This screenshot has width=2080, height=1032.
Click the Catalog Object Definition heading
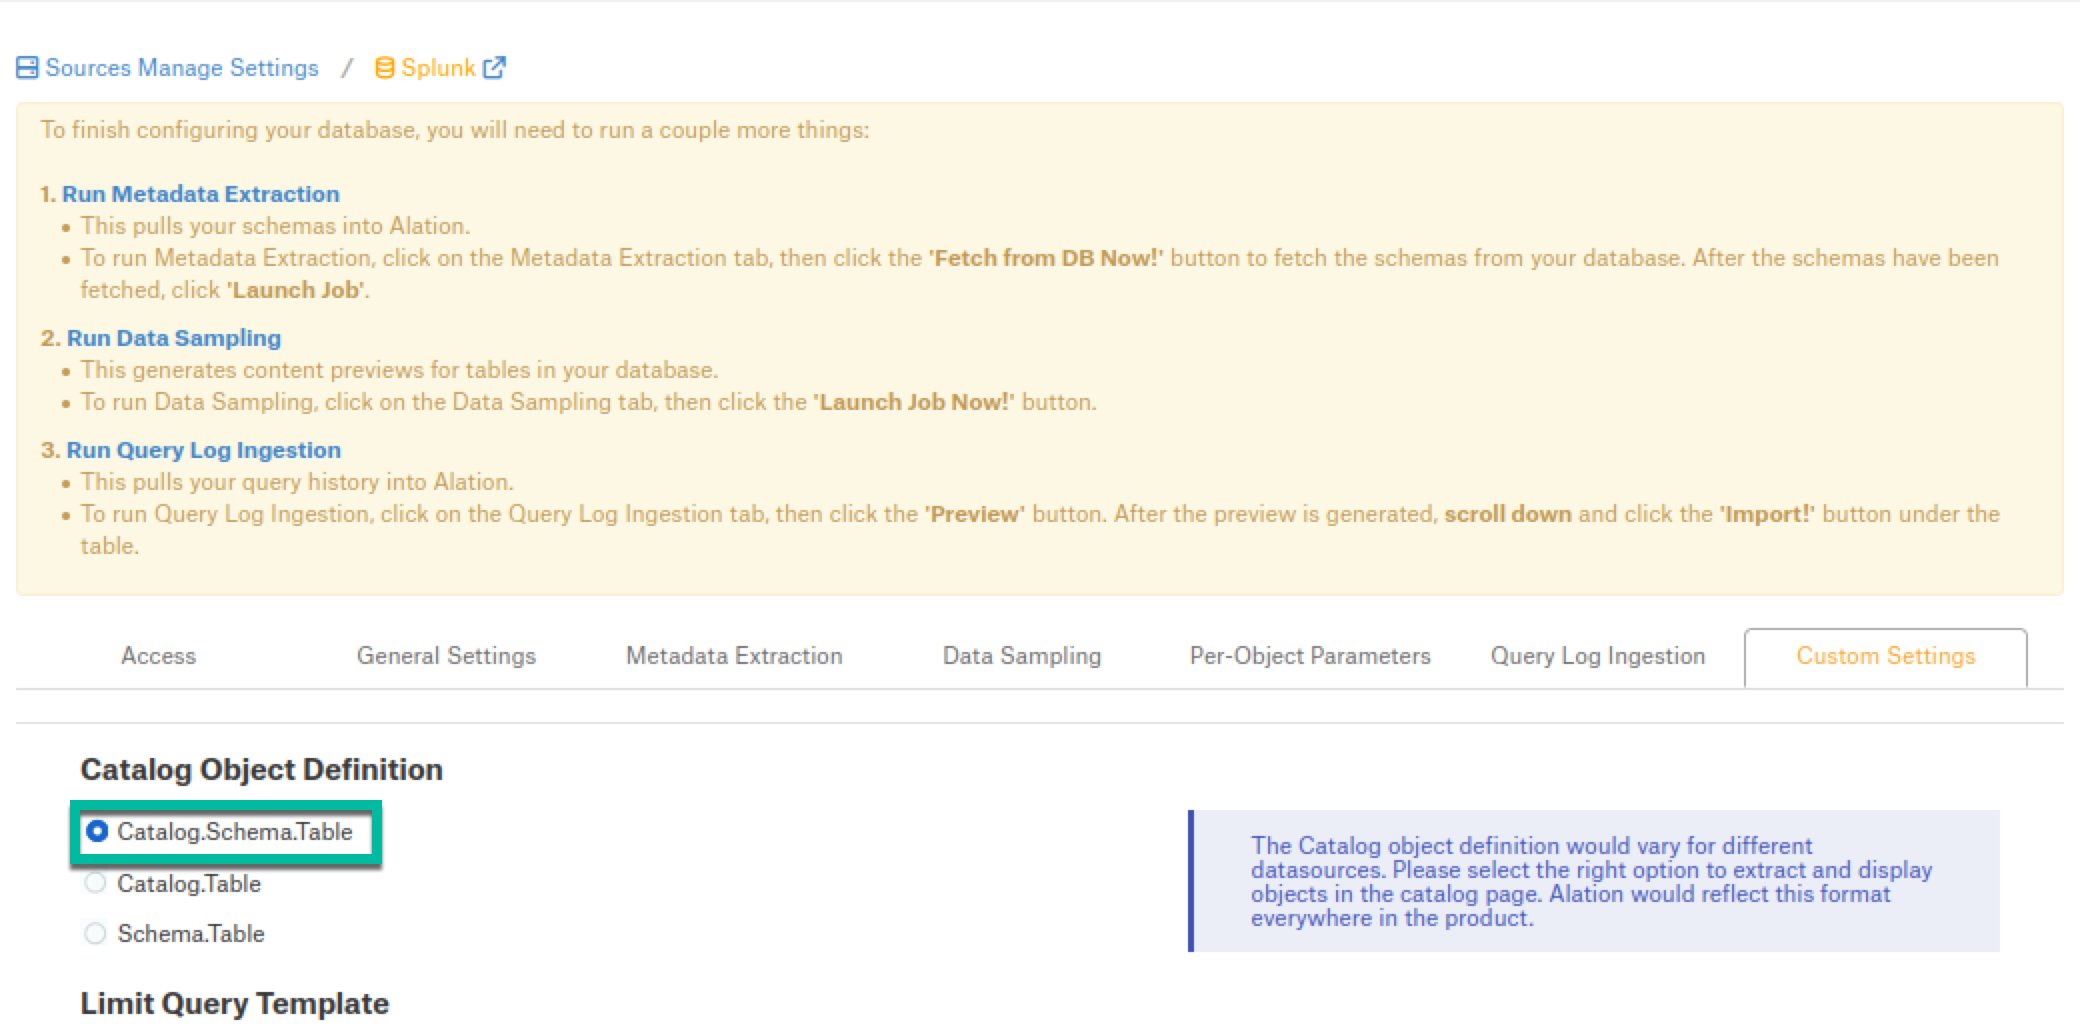[261, 769]
